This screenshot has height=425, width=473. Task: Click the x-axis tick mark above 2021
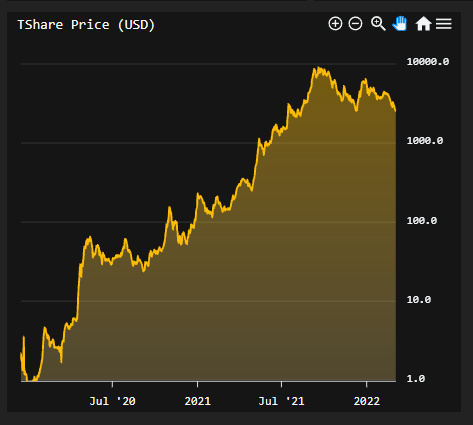tap(197, 384)
